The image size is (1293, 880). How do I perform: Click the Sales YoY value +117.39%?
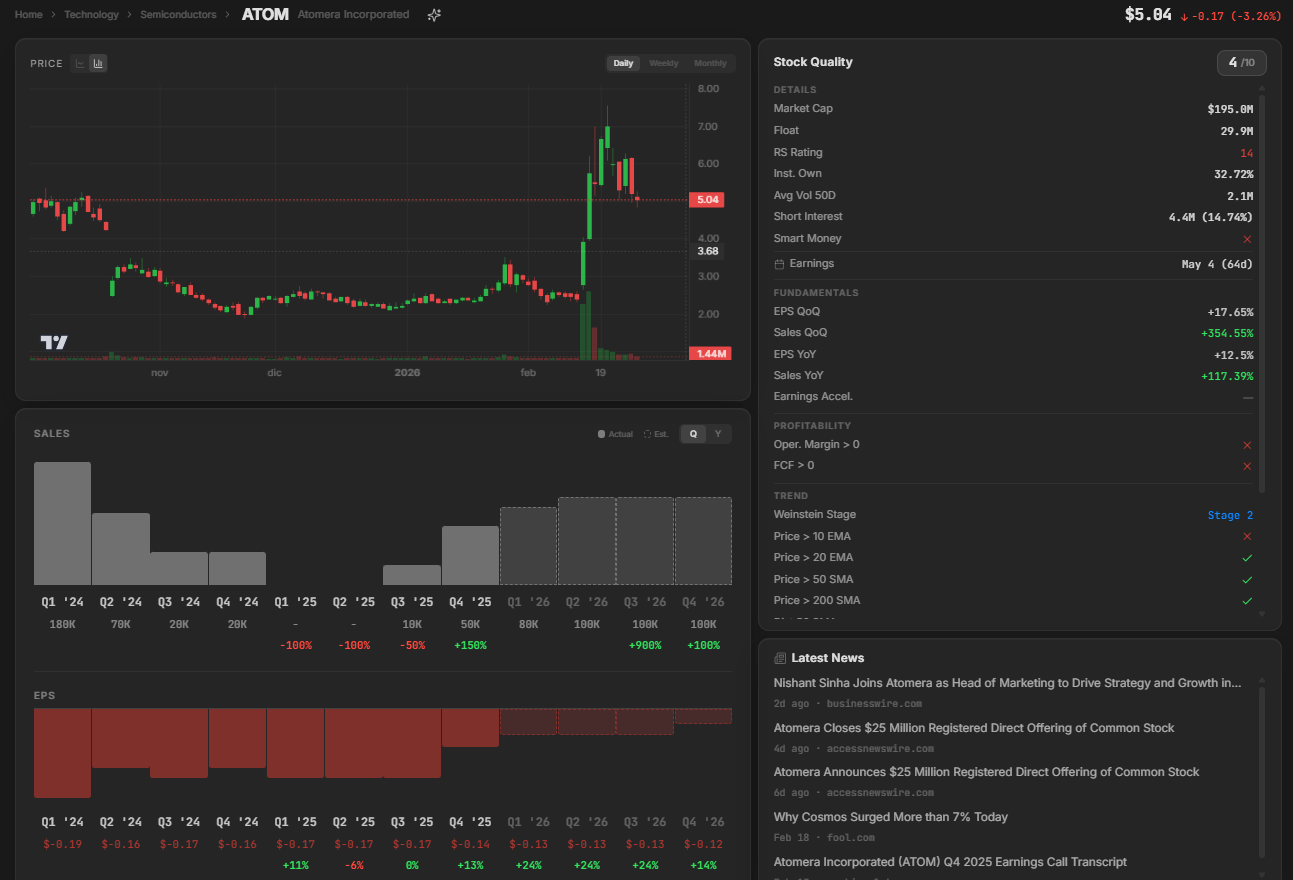(x=1227, y=376)
